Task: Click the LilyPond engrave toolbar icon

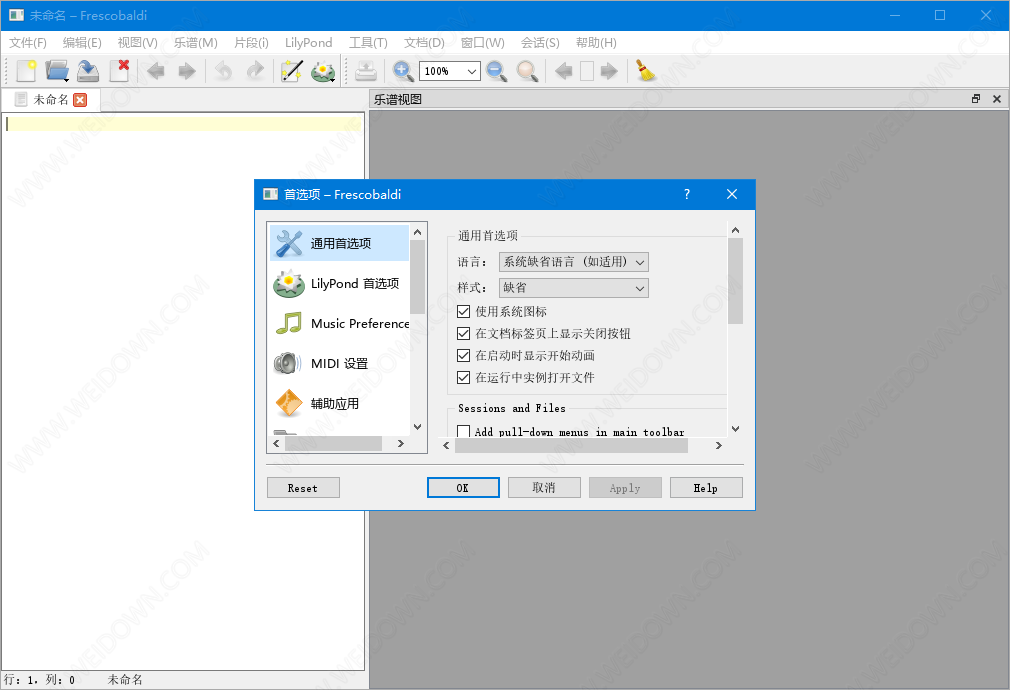Action: [323, 71]
